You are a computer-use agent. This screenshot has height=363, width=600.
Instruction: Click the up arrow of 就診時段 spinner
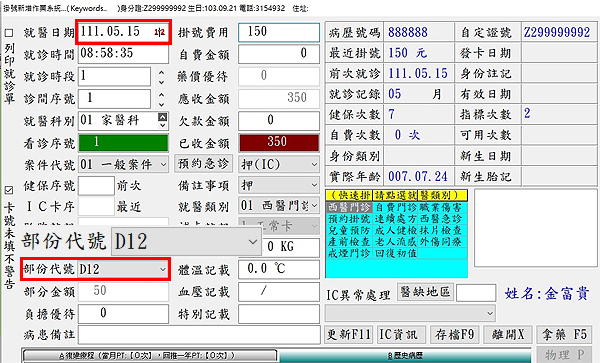161,73
